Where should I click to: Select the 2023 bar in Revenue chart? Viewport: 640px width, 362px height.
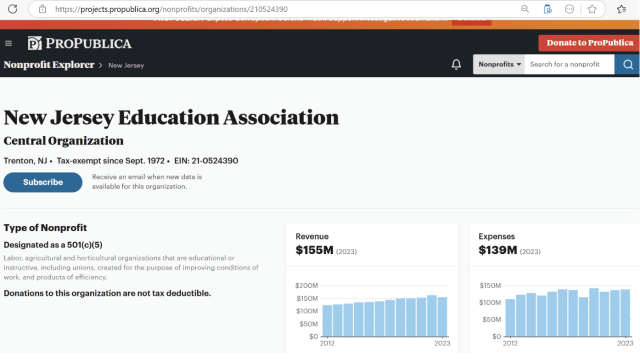pyautogui.click(x=442, y=317)
